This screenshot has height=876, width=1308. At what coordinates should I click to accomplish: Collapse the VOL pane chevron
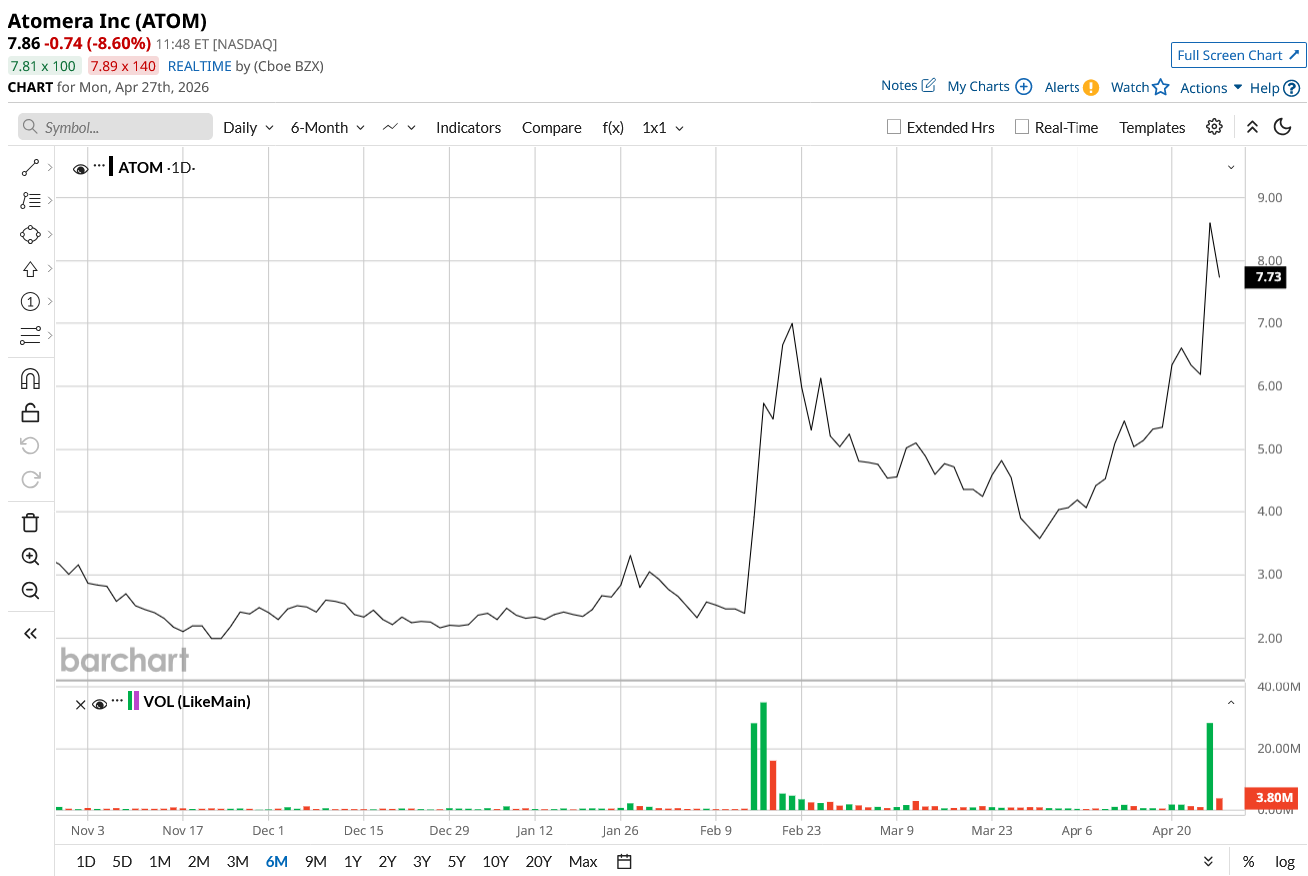coord(1231,703)
